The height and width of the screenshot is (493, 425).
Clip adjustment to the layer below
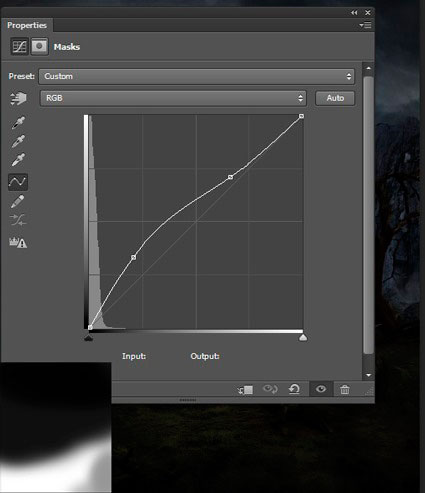(x=245, y=389)
